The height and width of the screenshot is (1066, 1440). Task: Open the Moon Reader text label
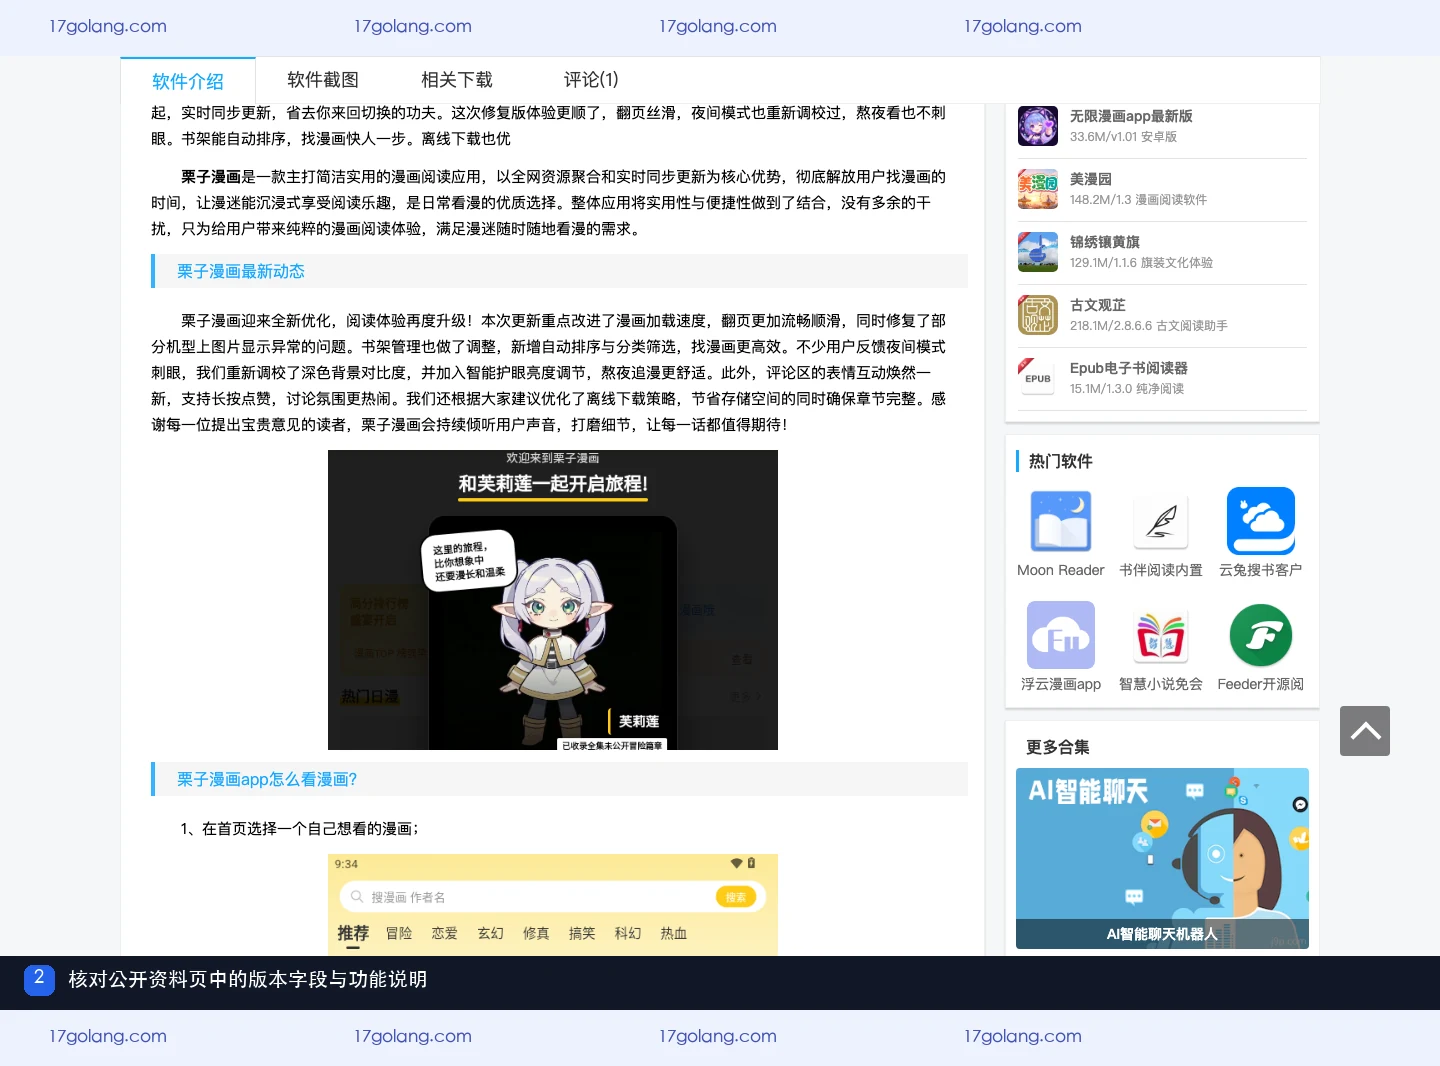pos(1061,570)
